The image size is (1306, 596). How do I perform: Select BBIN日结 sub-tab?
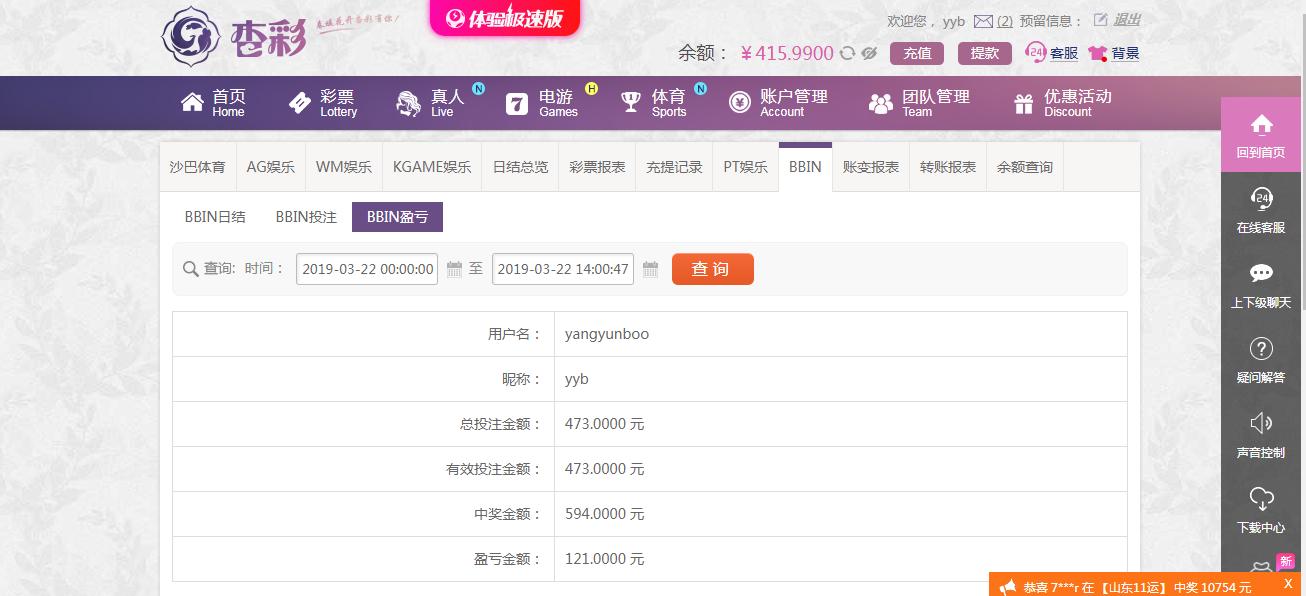(x=215, y=217)
